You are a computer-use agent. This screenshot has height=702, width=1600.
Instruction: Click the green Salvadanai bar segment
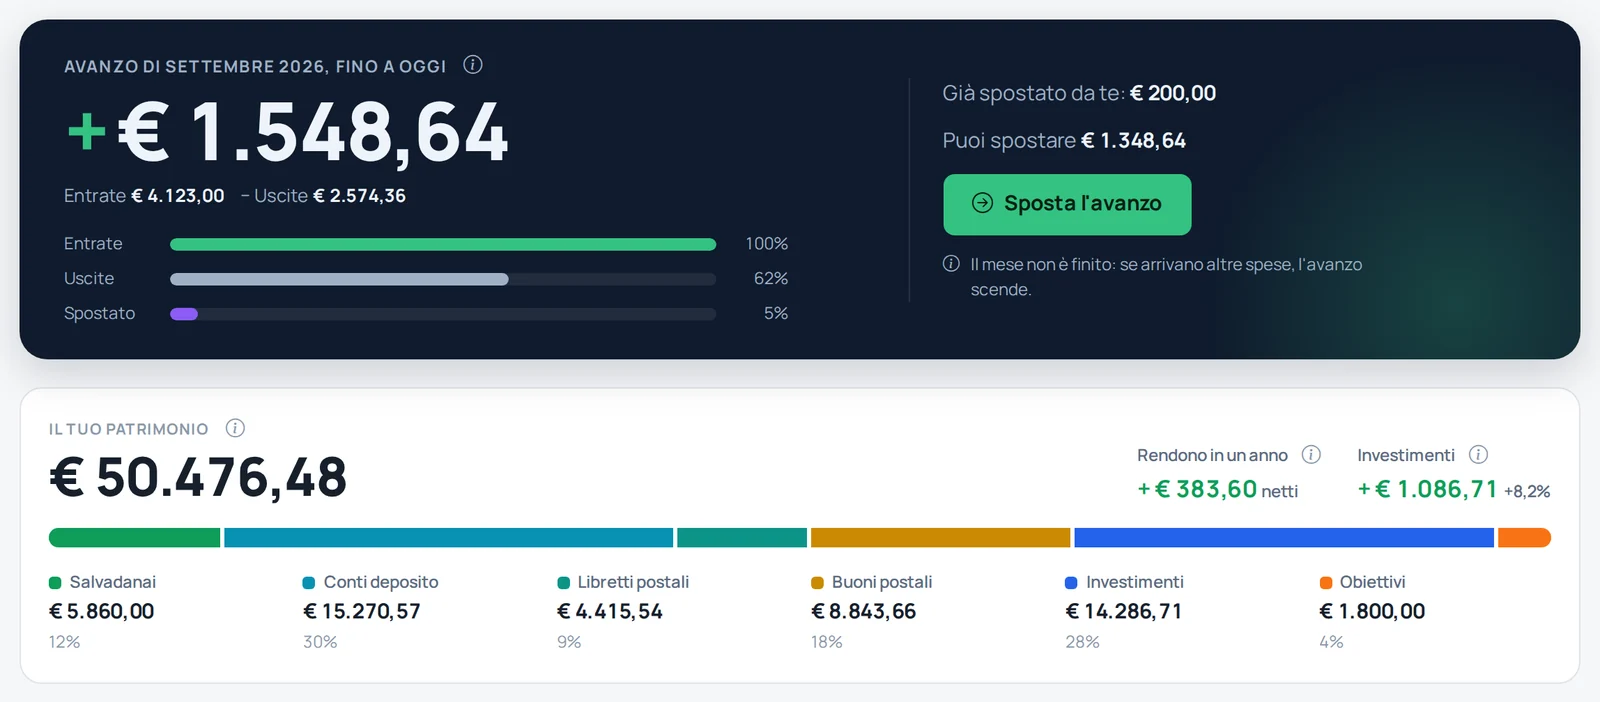coord(134,538)
